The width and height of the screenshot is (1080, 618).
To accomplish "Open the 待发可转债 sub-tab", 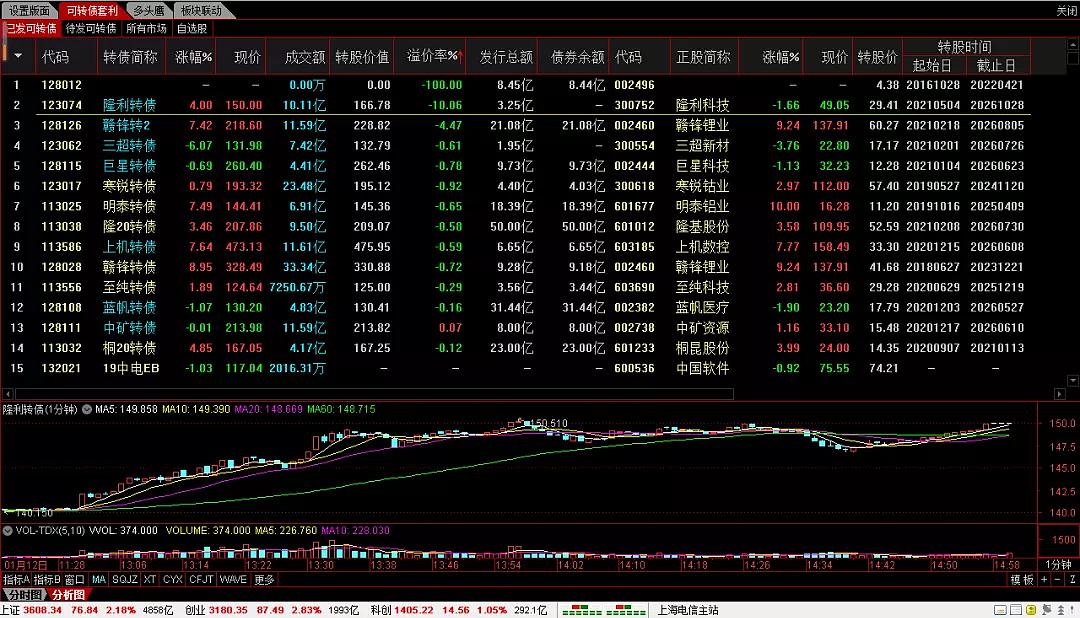I will point(91,28).
